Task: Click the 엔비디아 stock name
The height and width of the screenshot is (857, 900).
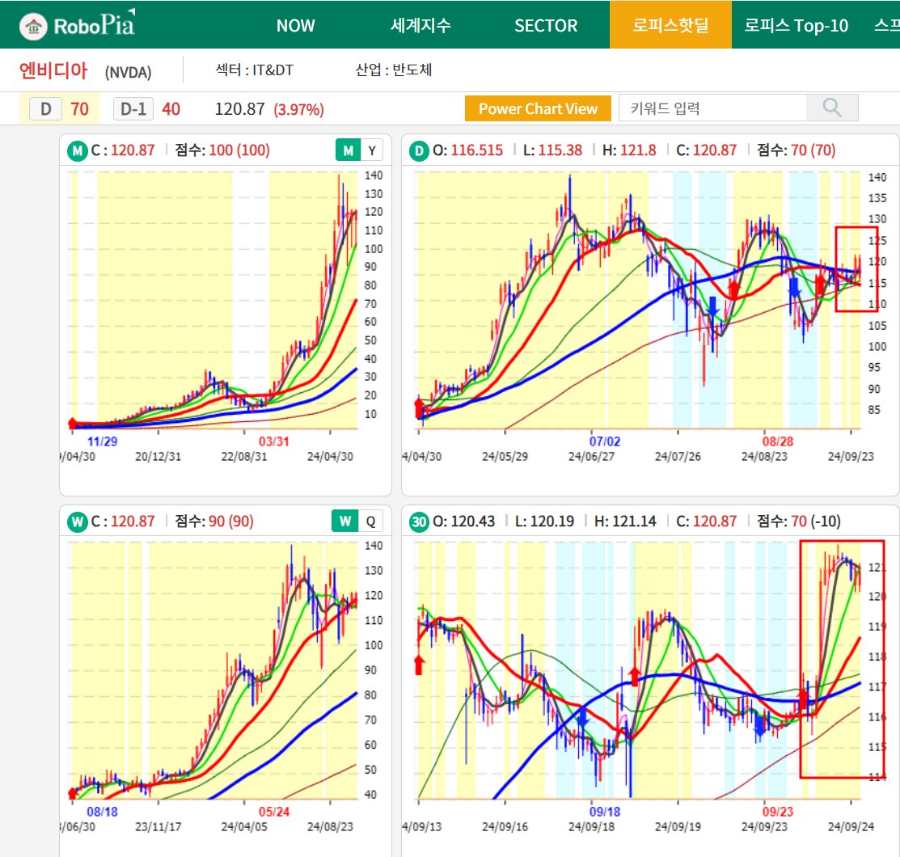Action: (53, 71)
